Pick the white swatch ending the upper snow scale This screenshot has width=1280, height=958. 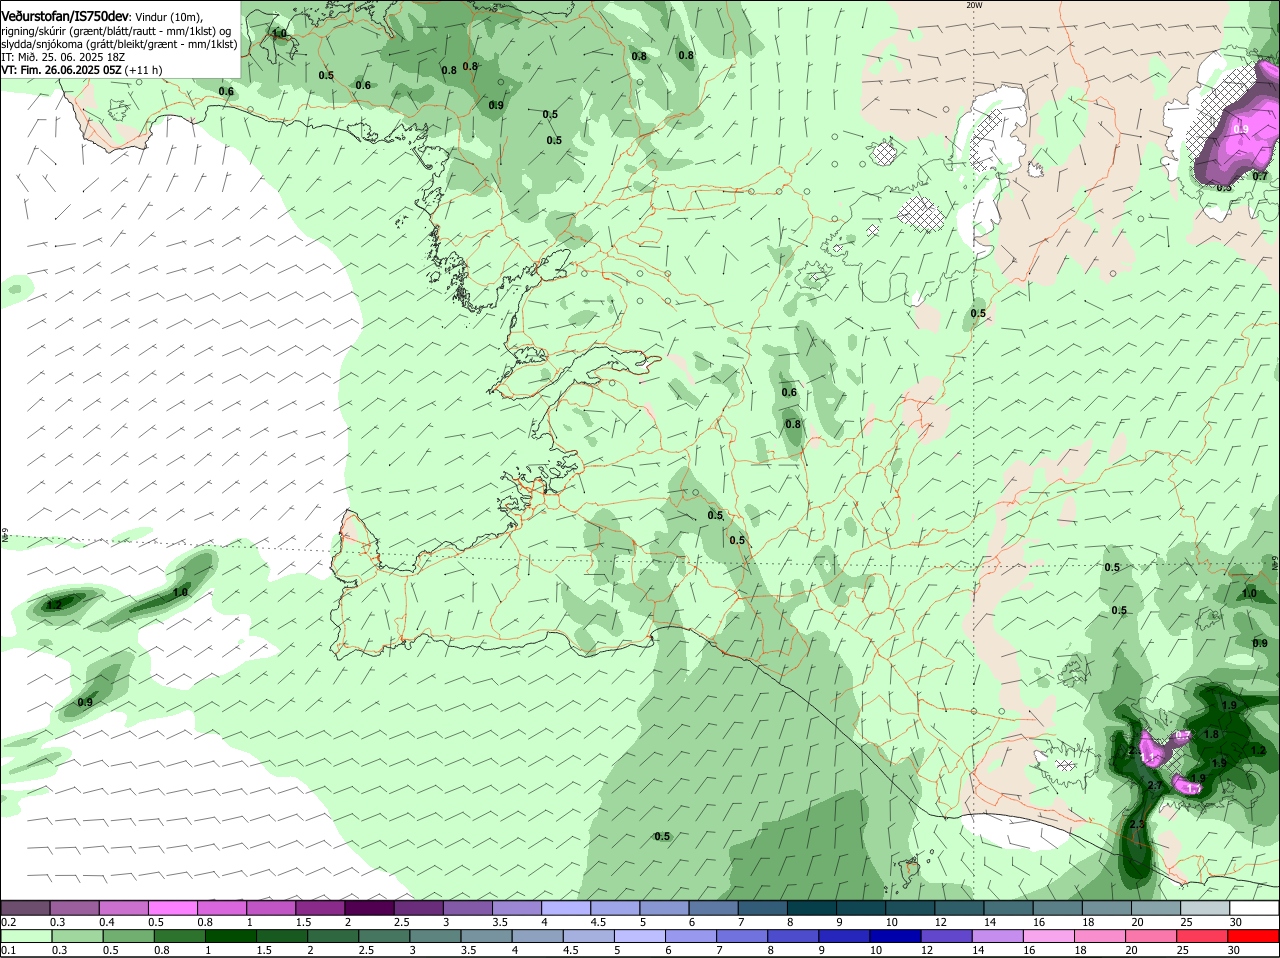(x=1253, y=908)
